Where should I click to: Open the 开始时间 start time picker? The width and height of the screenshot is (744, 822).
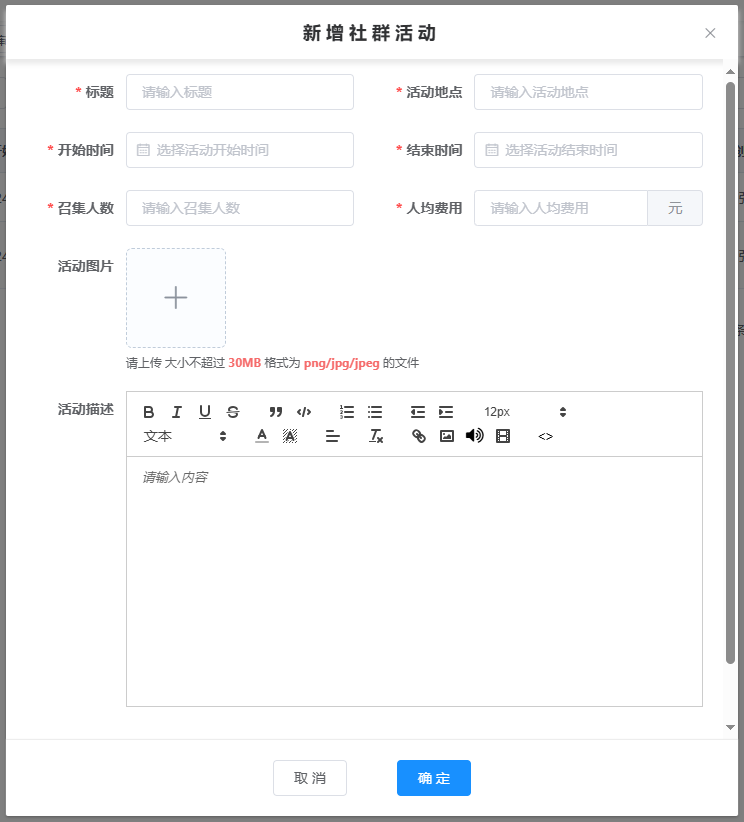240,150
